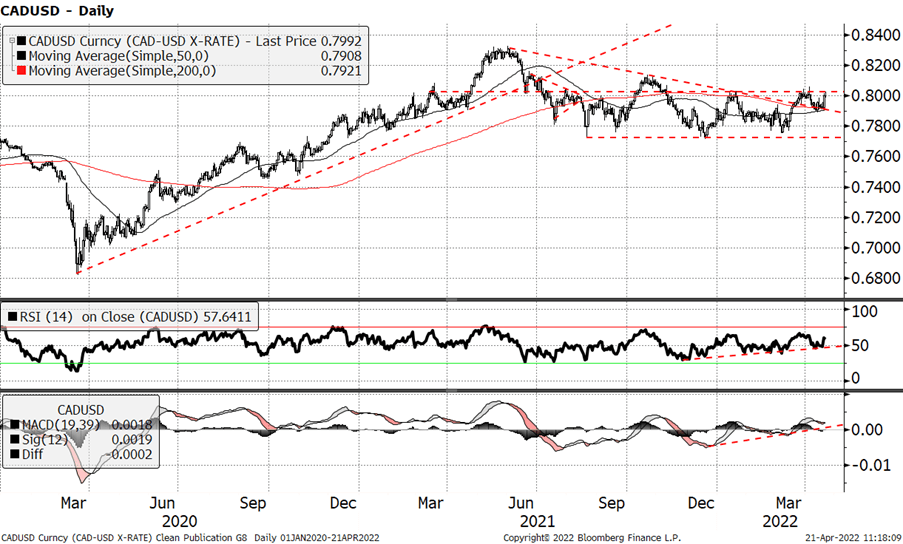The width and height of the screenshot is (903, 544).
Task: Click the 0.7800 price axis label
Action: point(875,125)
